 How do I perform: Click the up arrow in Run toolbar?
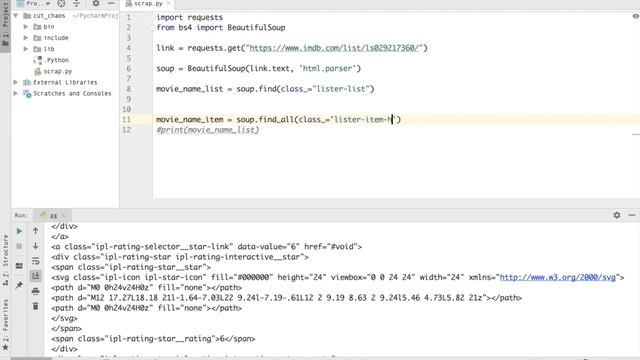tap(36, 231)
